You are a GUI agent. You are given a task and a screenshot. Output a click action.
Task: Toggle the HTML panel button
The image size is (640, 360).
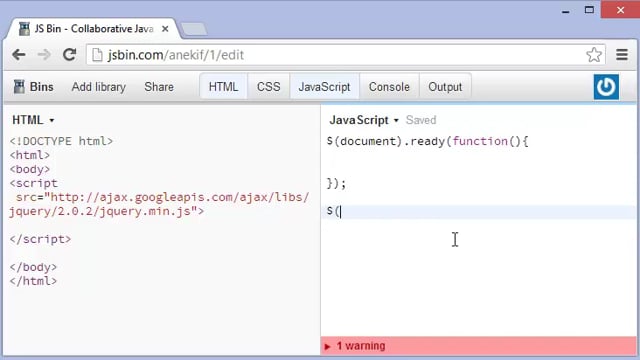(x=223, y=87)
